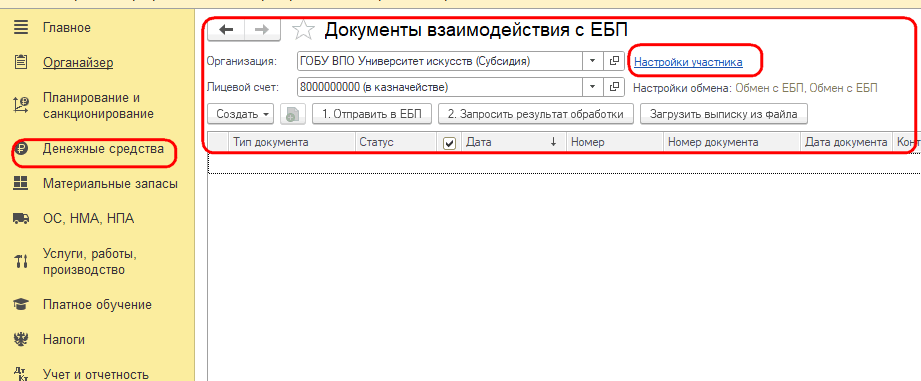Click 2. Запросить результат обработки button

[x=536, y=114]
